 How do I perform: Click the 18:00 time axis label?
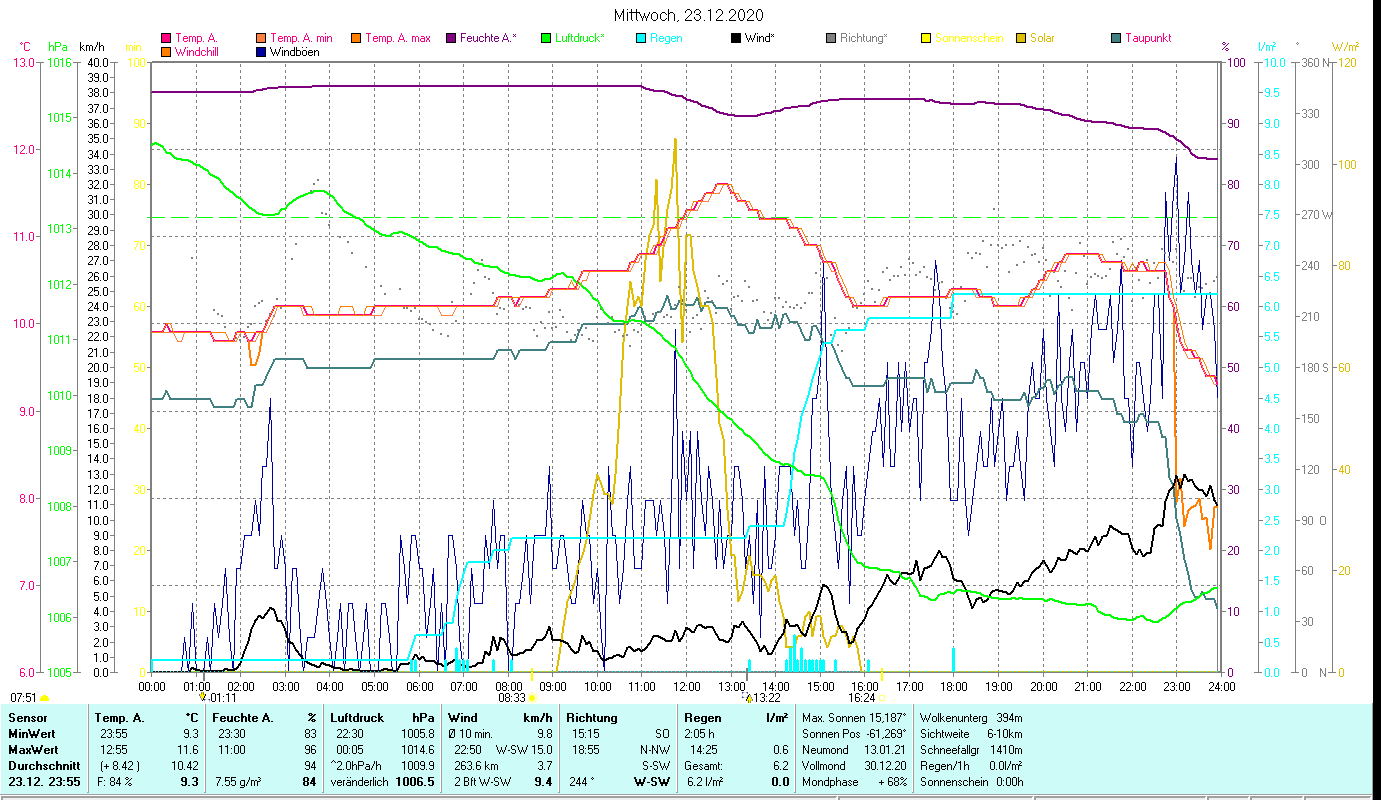point(954,687)
